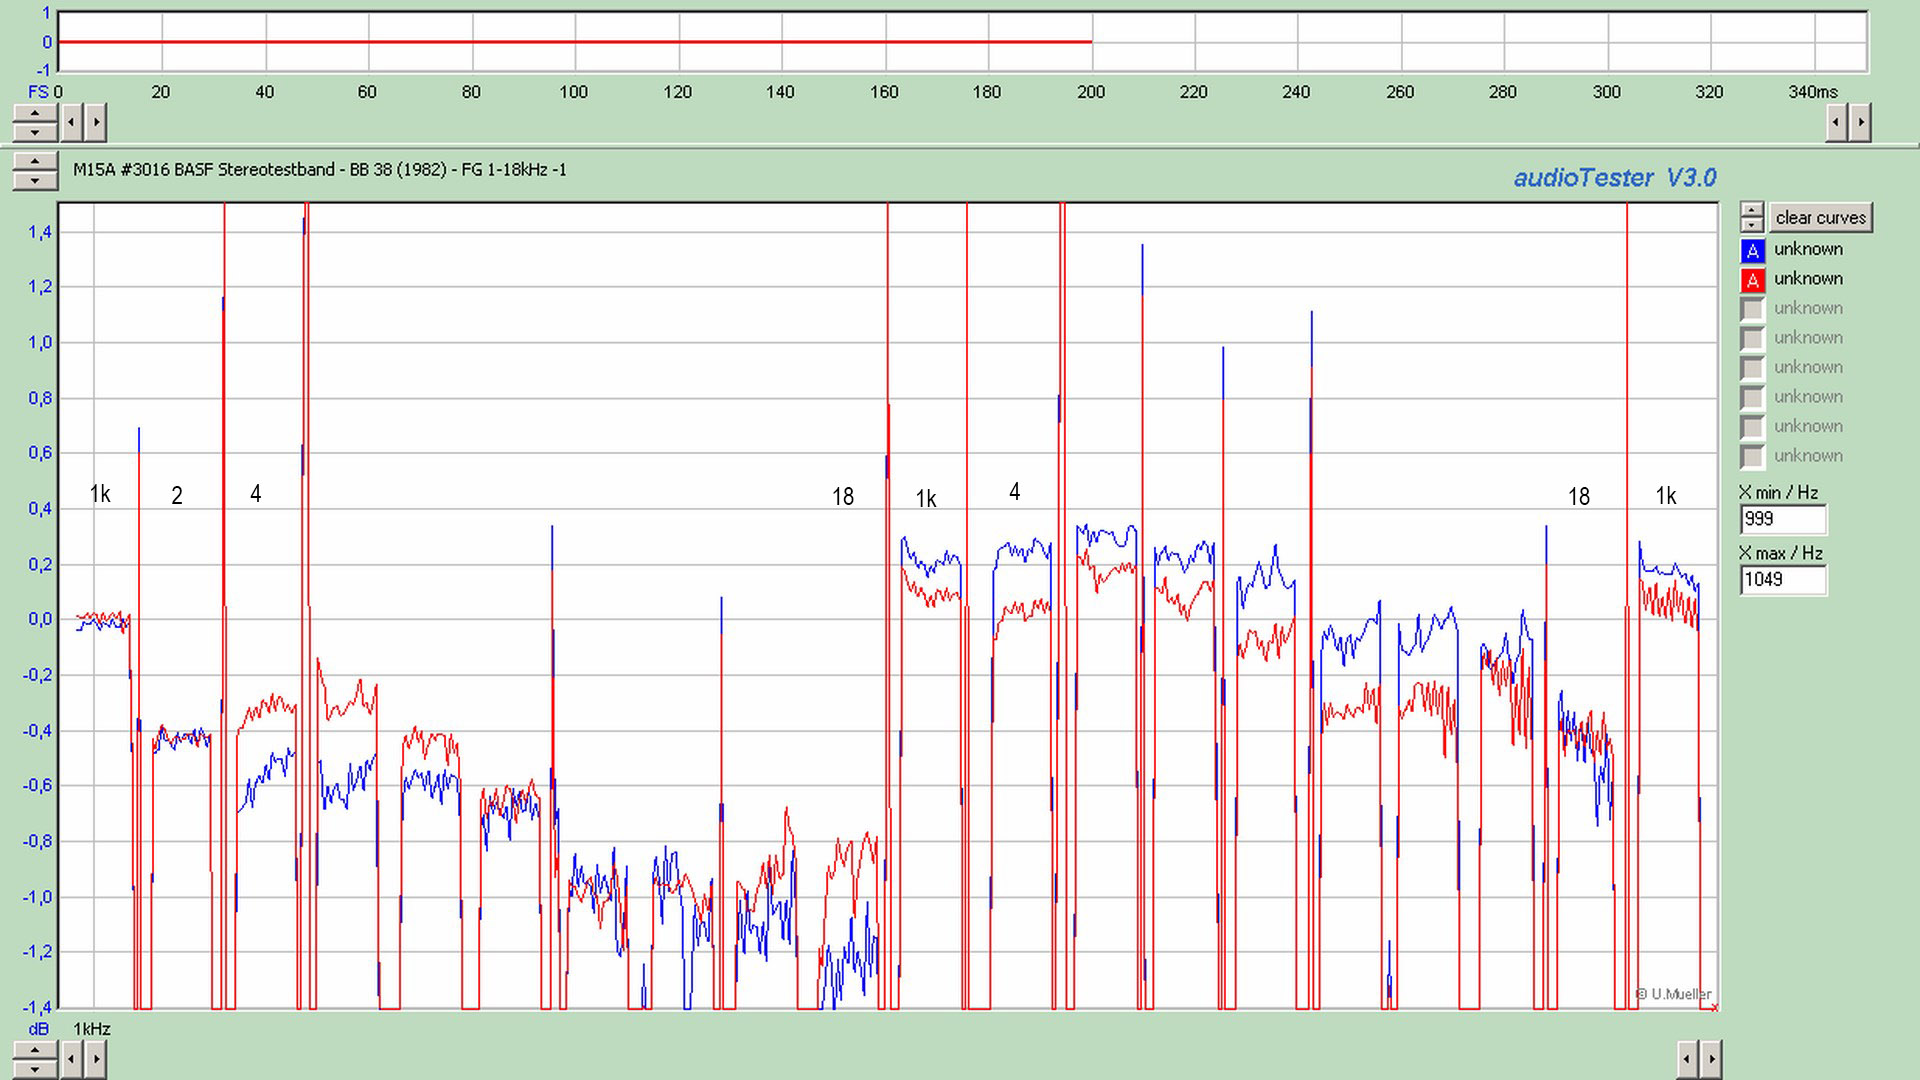Click the right scroll arrow under the time graph, left side
This screenshot has height=1080, width=1920.
point(96,123)
